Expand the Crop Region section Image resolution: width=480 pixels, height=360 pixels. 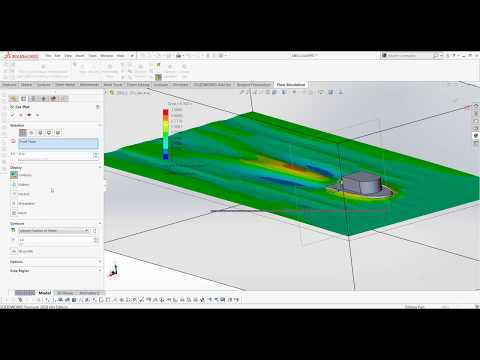click(x=100, y=271)
